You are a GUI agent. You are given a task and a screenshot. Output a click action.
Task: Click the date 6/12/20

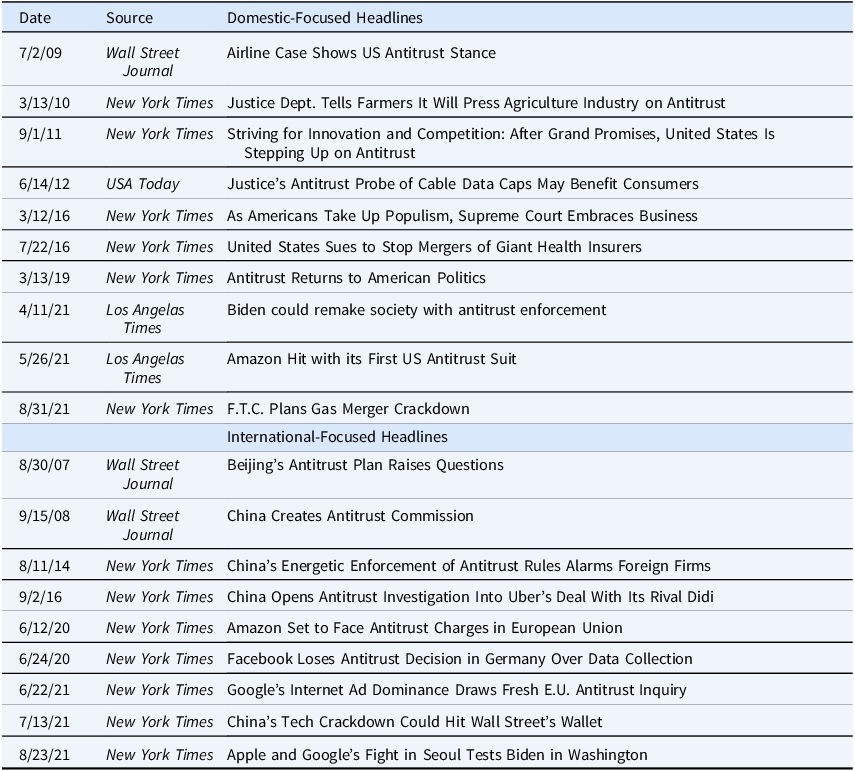click(x=44, y=628)
